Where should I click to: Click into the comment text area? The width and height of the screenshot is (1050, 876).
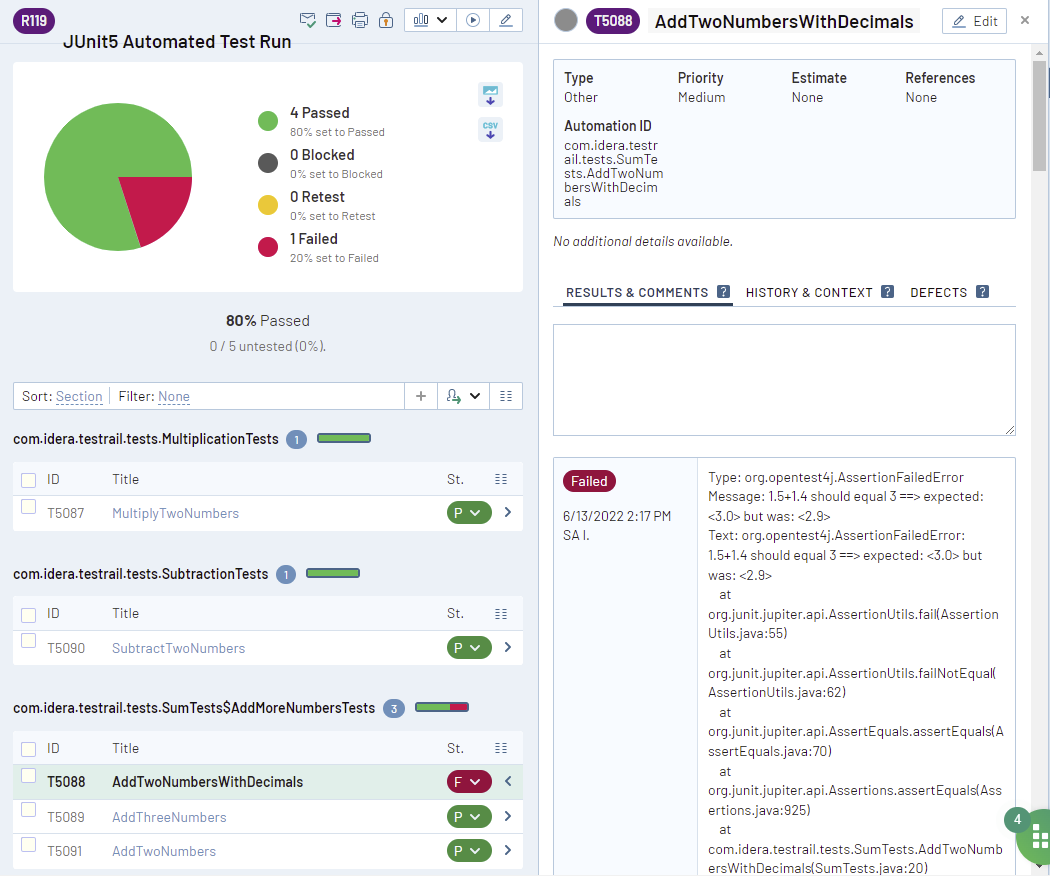click(x=784, y=379)
